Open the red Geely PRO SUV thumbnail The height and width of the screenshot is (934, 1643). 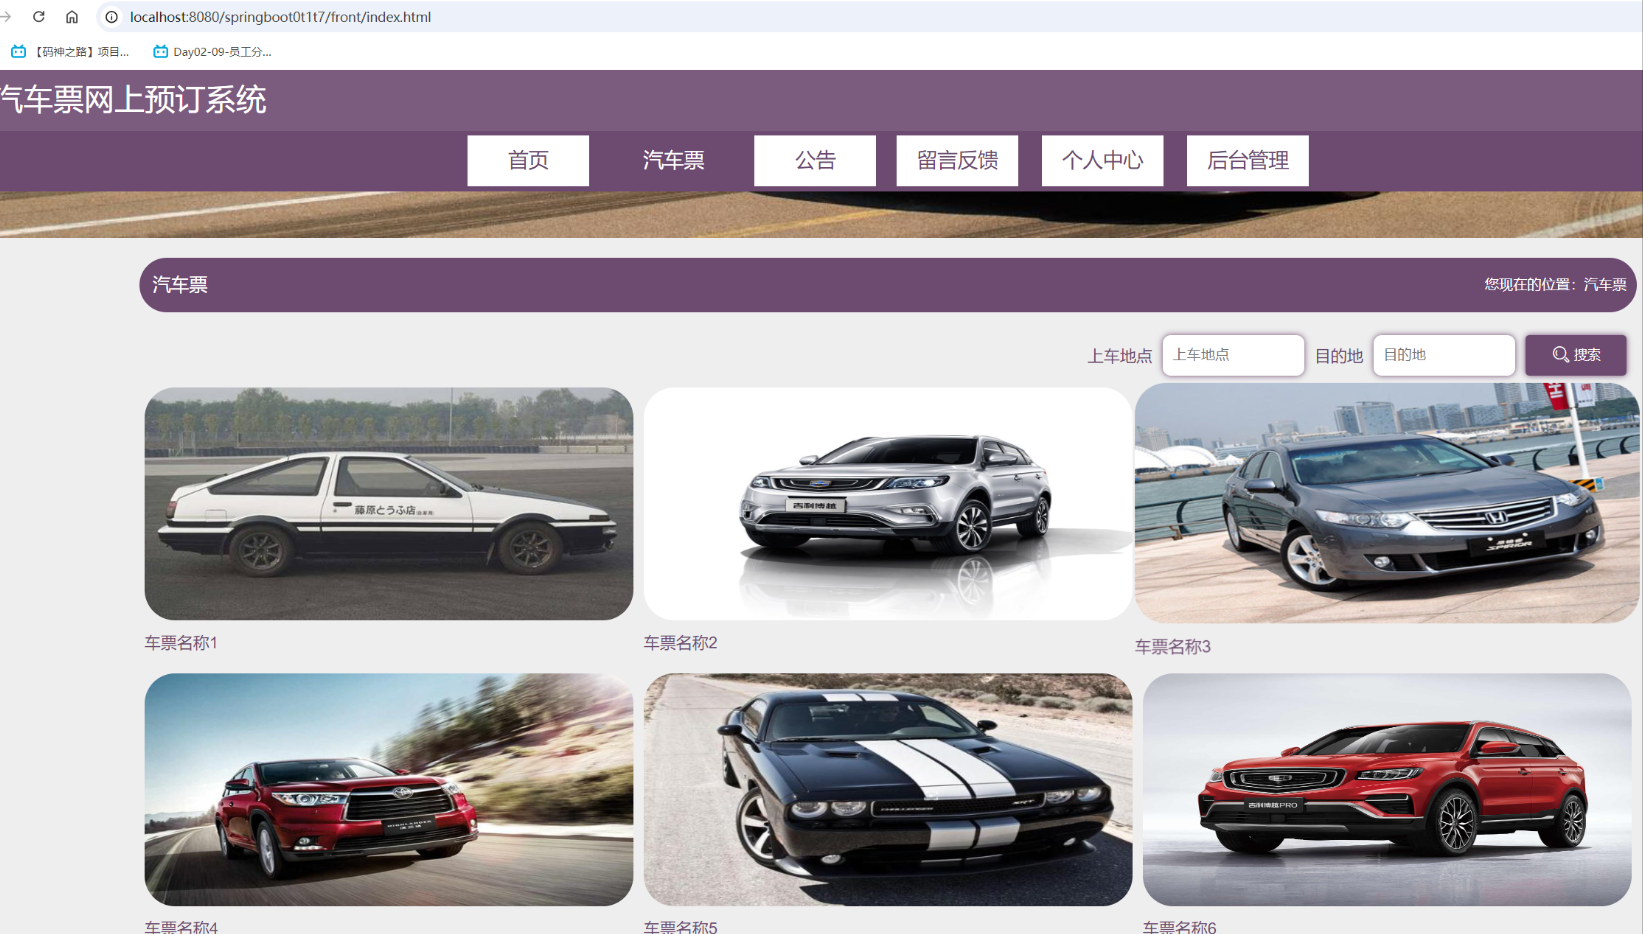[x=1387, y=789]
